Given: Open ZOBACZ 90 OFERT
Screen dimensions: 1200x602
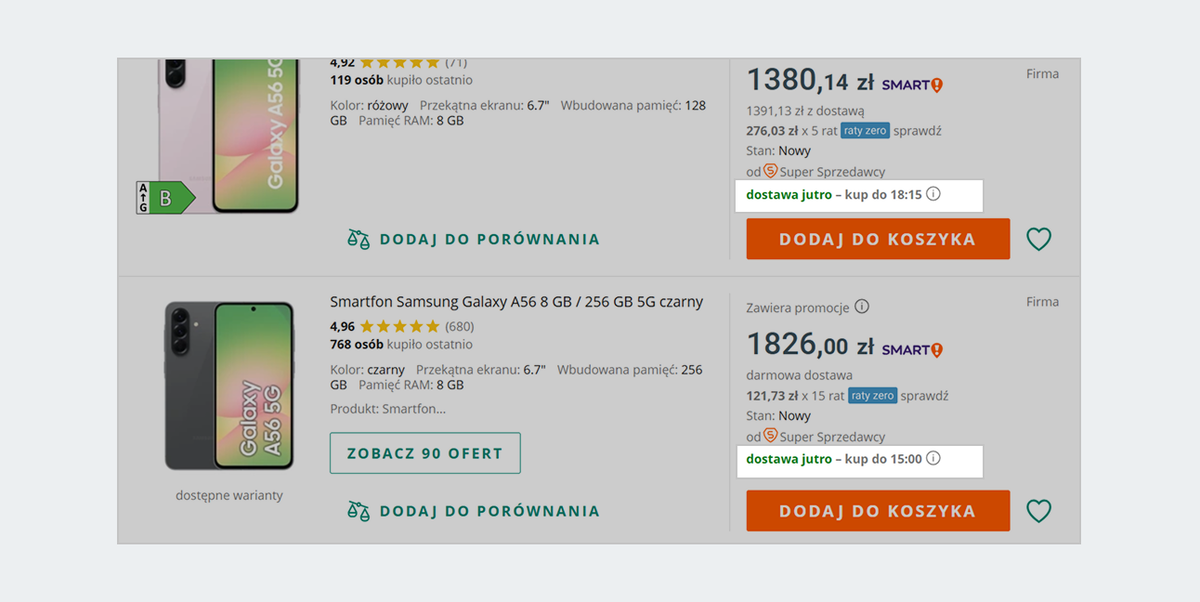Looking at the screenshot, I should coord(425,452).
